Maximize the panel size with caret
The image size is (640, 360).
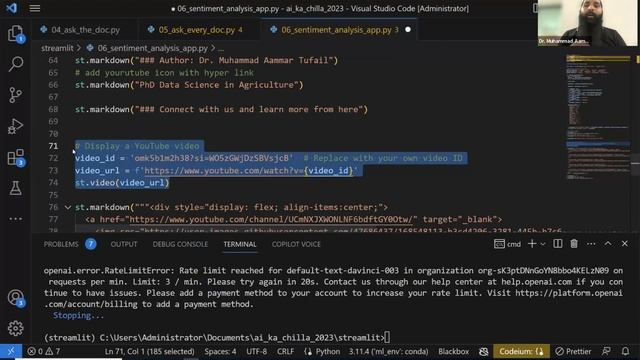tap(608, 244)
